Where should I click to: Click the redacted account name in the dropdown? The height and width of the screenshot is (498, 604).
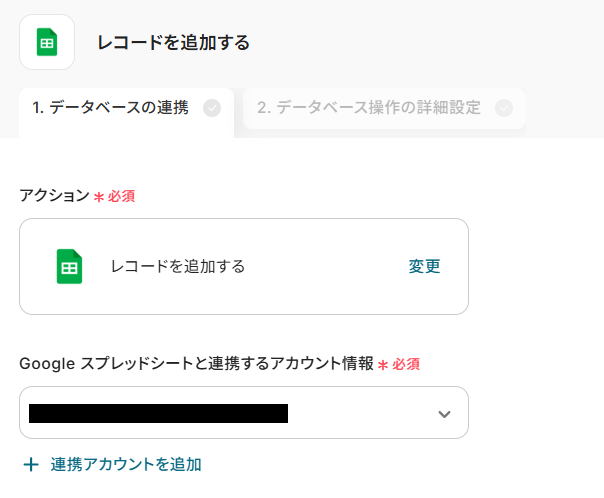[158, 413]
